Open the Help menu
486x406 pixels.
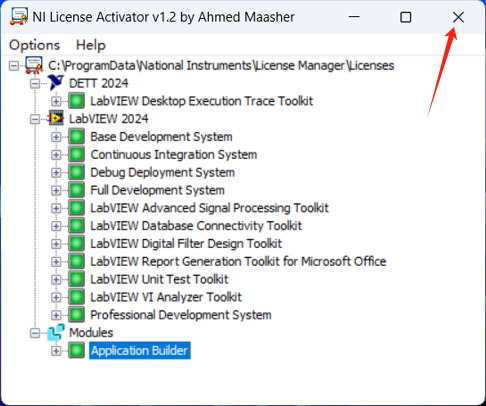tap(91, 45)
